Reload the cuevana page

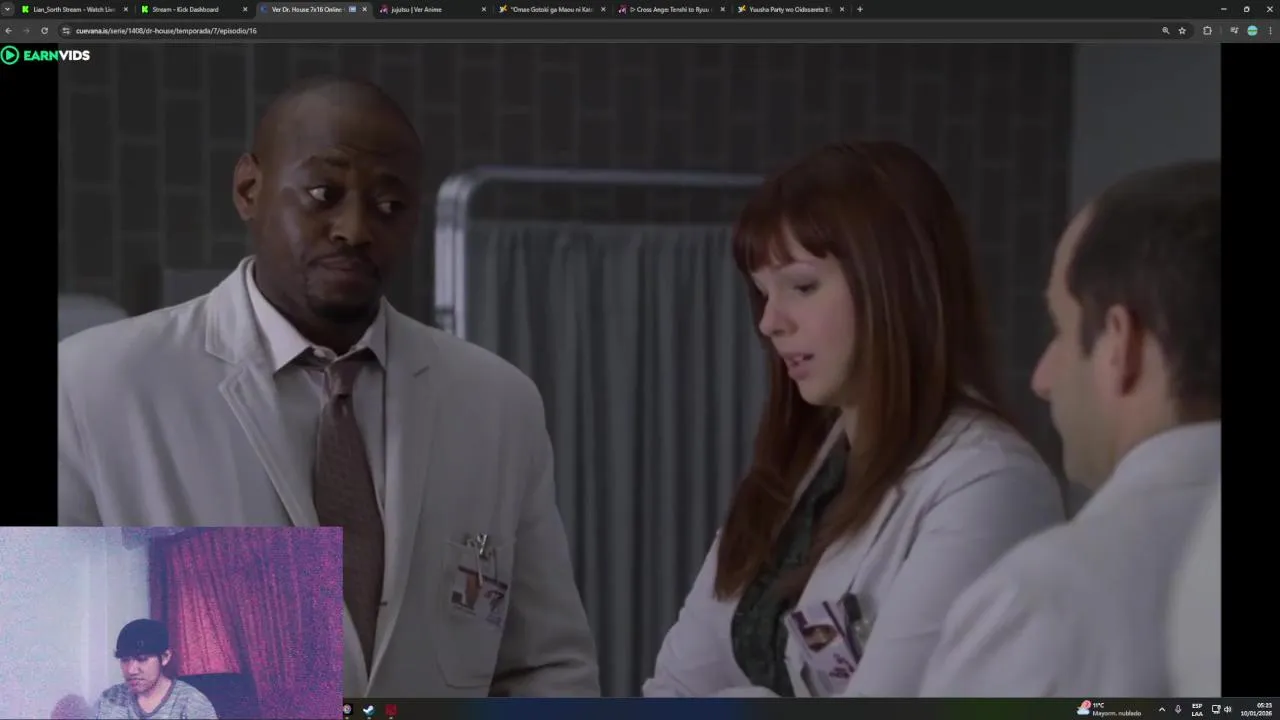[x=44, y=31]
